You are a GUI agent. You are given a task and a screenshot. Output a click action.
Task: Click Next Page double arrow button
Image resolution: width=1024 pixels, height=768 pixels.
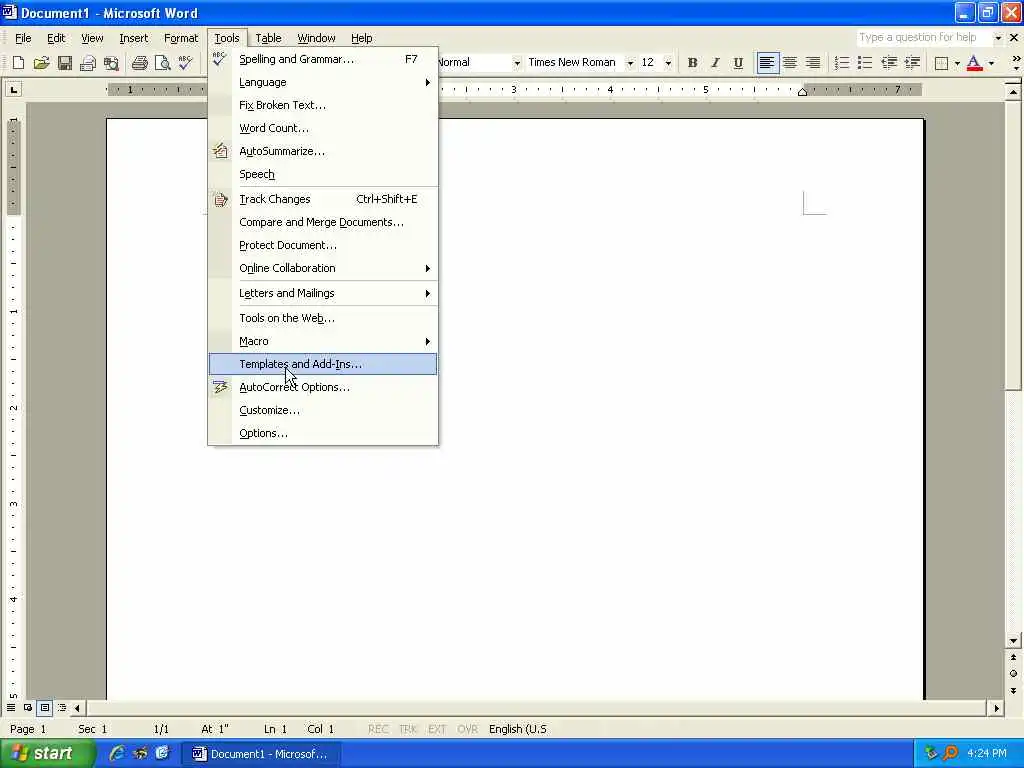point(1013,690)
